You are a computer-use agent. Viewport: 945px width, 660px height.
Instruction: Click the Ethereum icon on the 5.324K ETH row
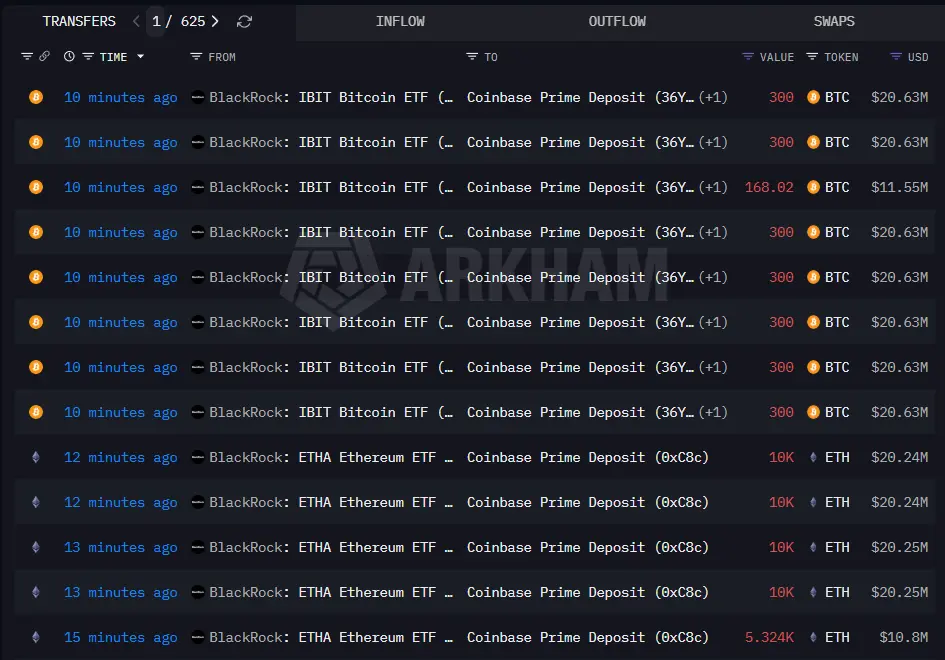[x=36, y=637]
